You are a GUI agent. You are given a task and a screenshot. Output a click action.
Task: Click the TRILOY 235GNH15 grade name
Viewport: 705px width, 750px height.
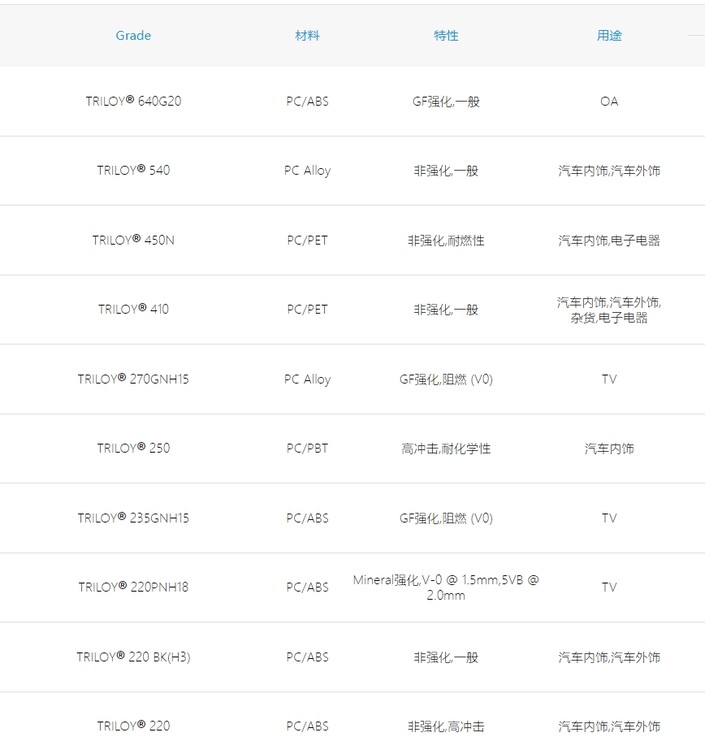pos(133,518)
